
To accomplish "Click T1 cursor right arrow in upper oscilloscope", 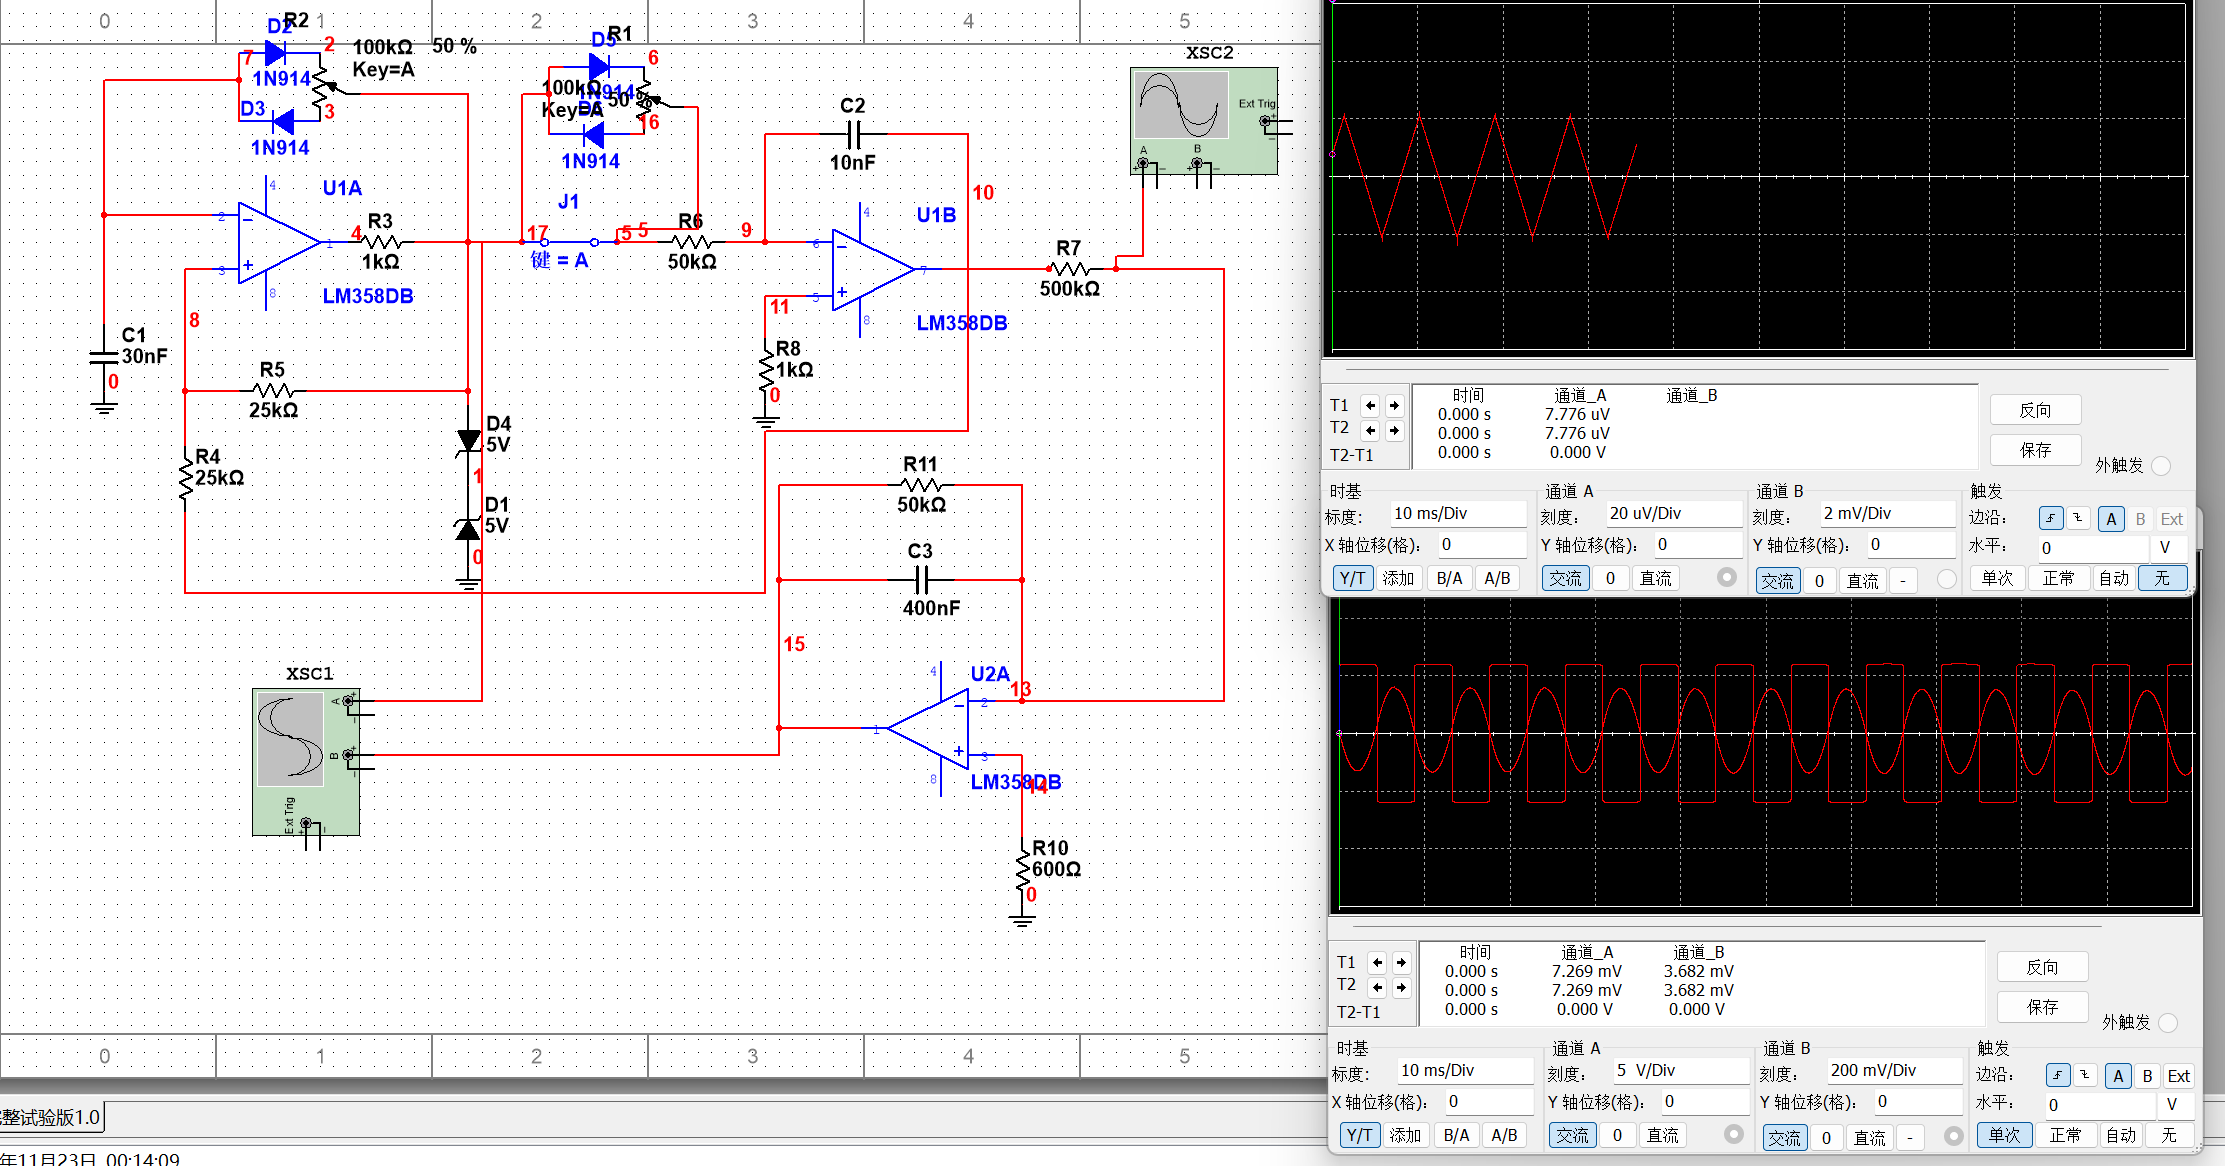I will pos(1394,405).
